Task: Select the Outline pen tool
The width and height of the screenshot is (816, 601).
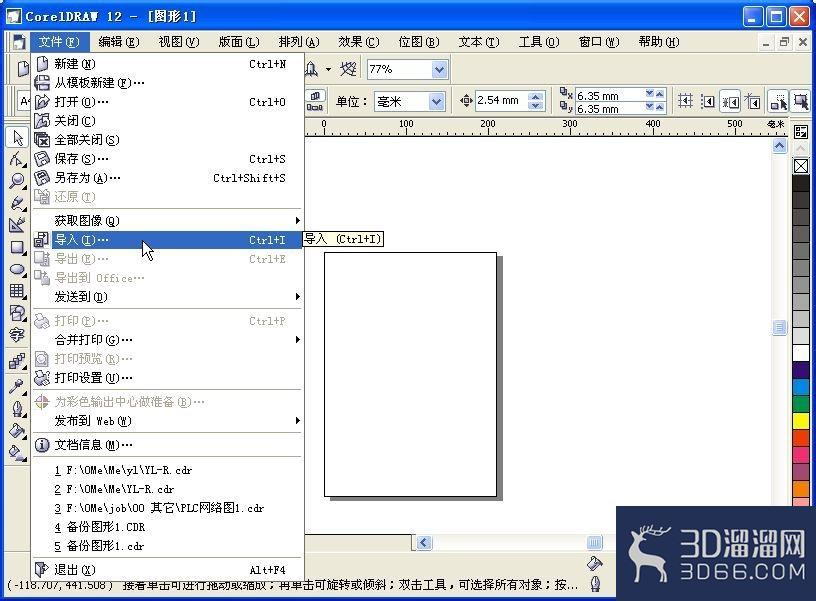Action: click(x=17, y=409)
